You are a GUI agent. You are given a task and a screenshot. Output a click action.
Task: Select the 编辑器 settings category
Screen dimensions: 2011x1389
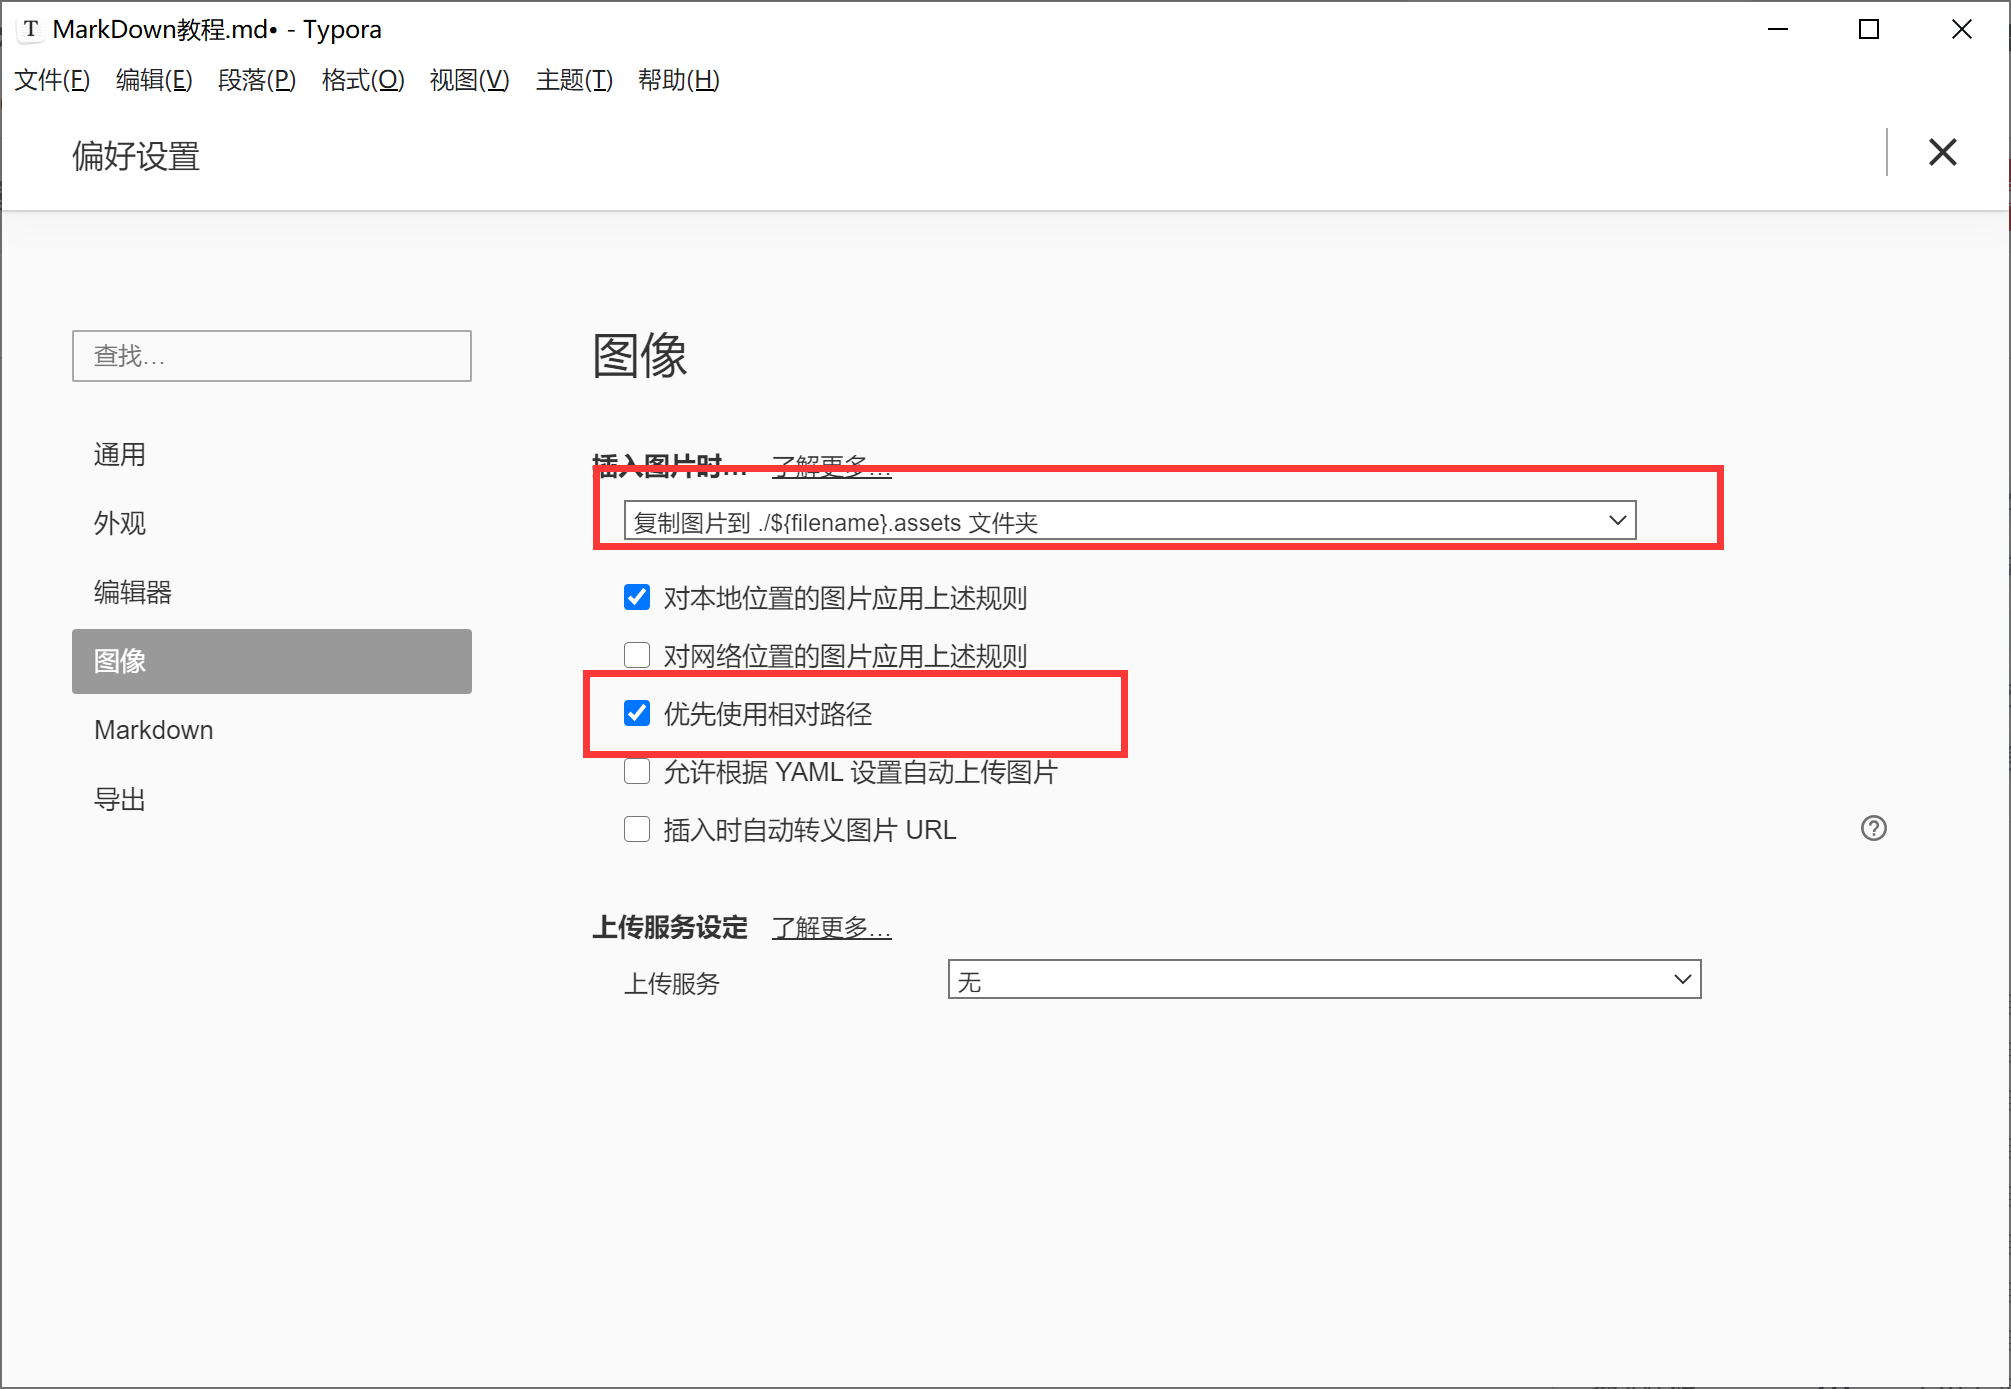pos(272,593)
